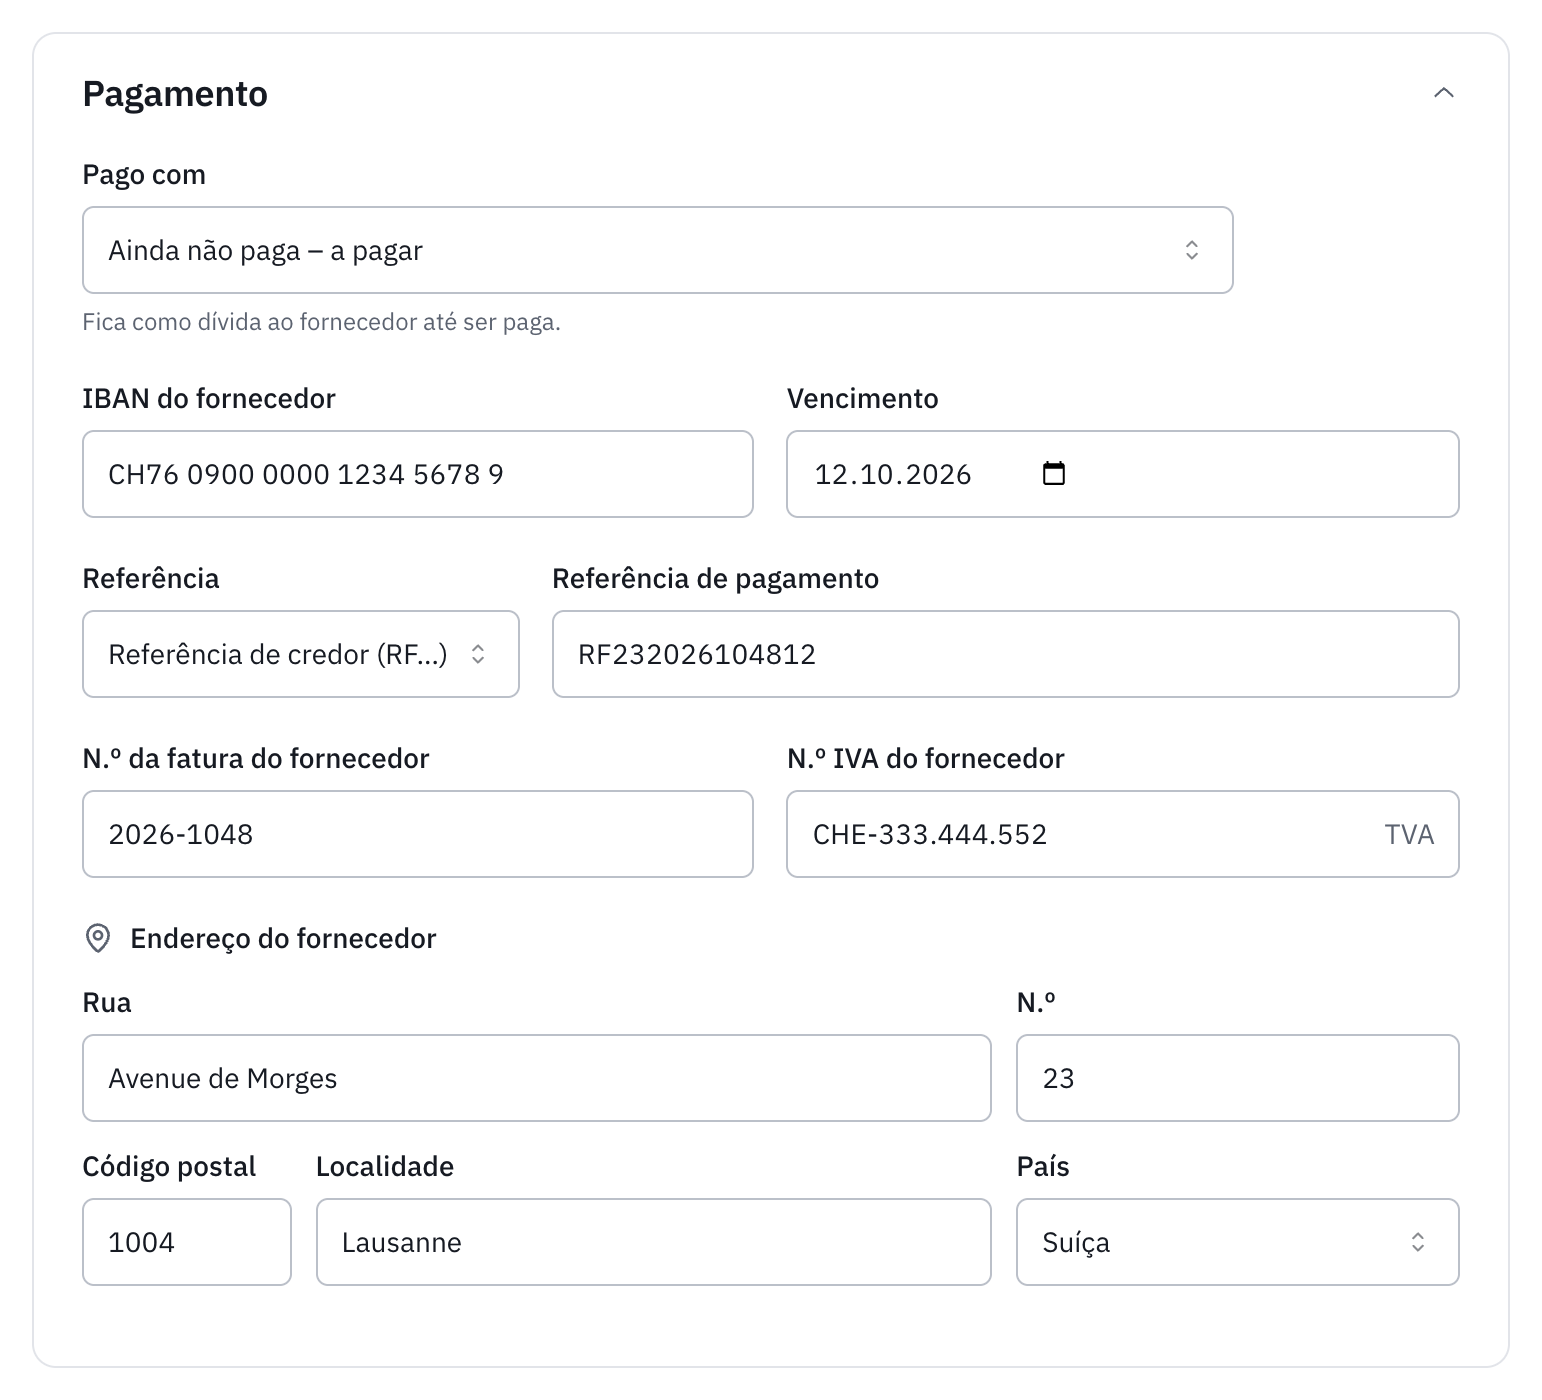Open the Referência type dropdown
Image resolution: width=1542 pixels, height=1400 pixels.
coord(301,654)
